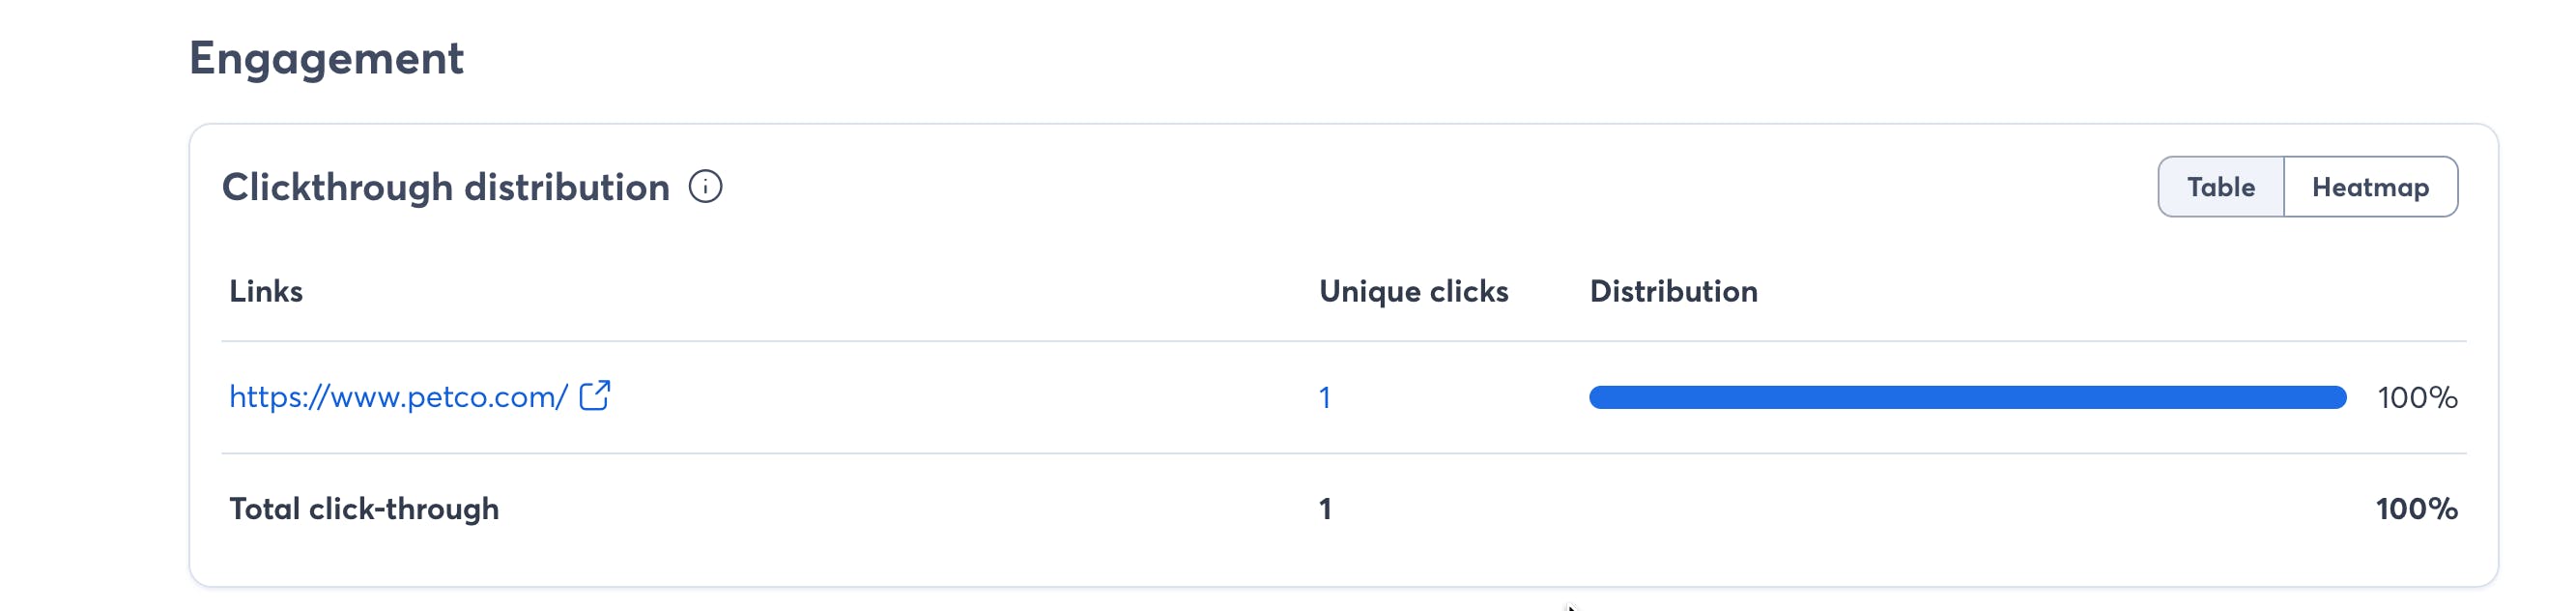Click the blue distribution progress bar

(1967, 398)
